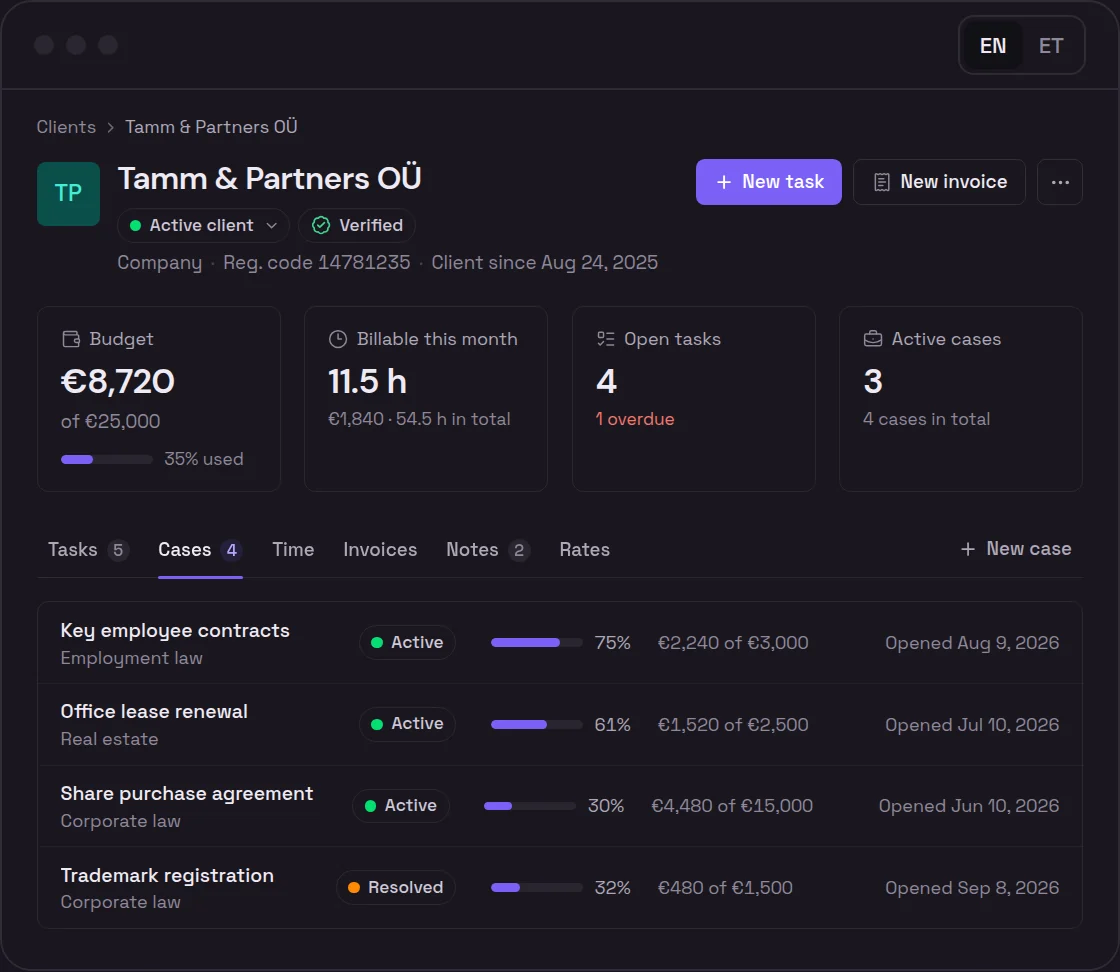This screenshot has width=1120, height=972.
Task: Click the 75% progress bar for Key employee contracts
Action: pos(536,643)
